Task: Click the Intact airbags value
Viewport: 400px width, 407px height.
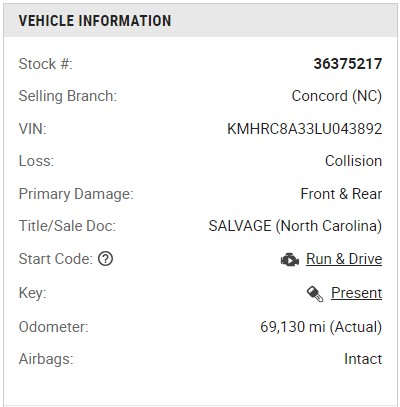Action: [x=363, y=359]
